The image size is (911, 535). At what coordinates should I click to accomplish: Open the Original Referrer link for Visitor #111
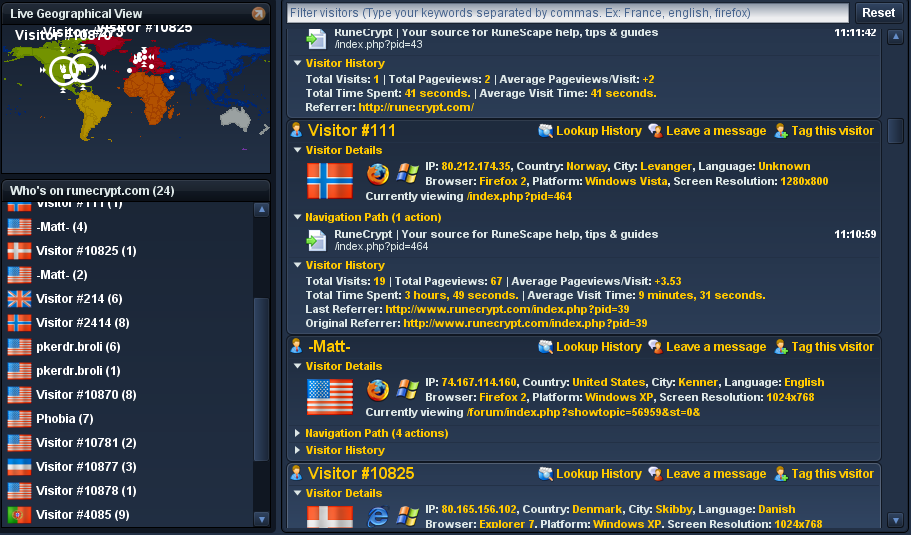[525, 323]
